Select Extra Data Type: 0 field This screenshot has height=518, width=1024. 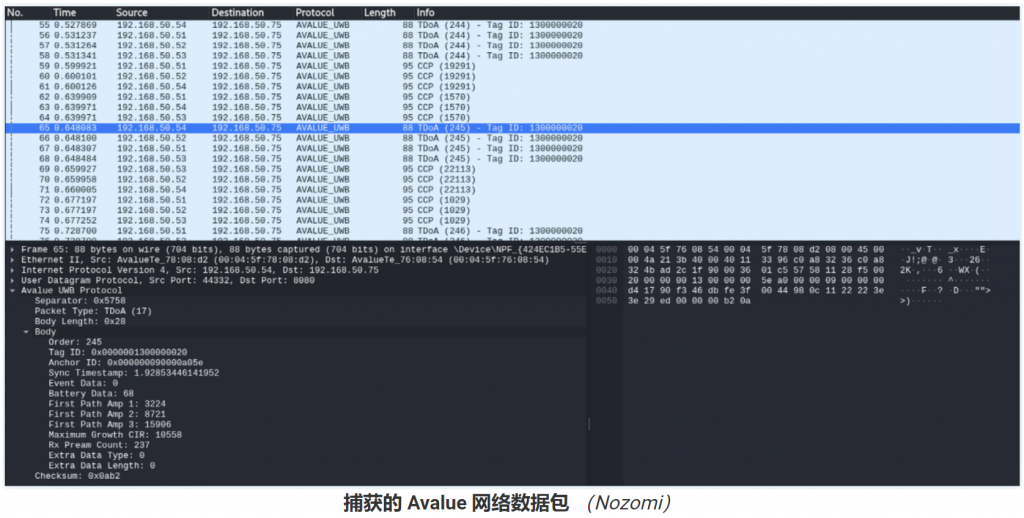pyautogui.click(x=96, y=455)
